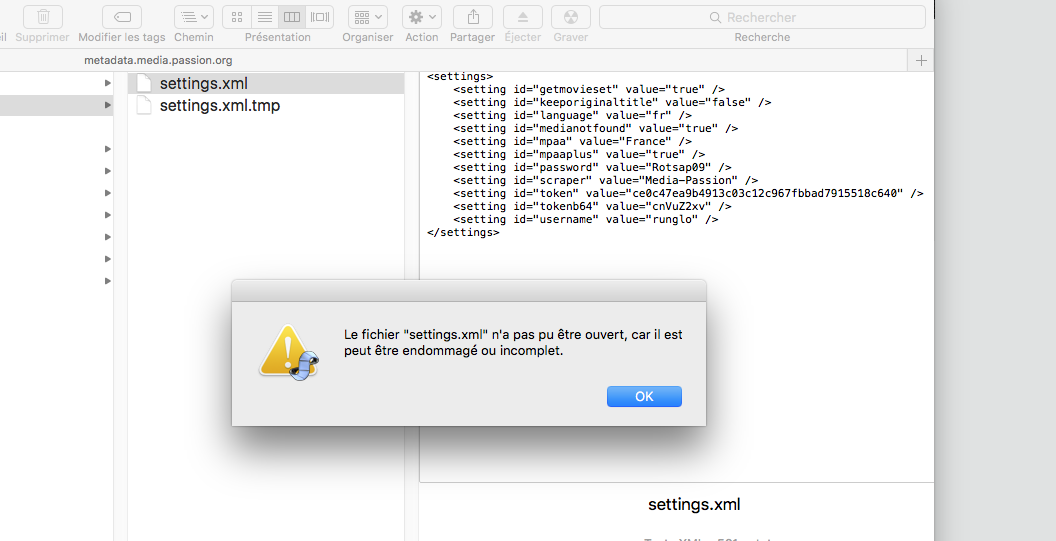The image size is (1056, 541).
Task: Click the warning icon in the dialog
Action: [x=289, y=352]
